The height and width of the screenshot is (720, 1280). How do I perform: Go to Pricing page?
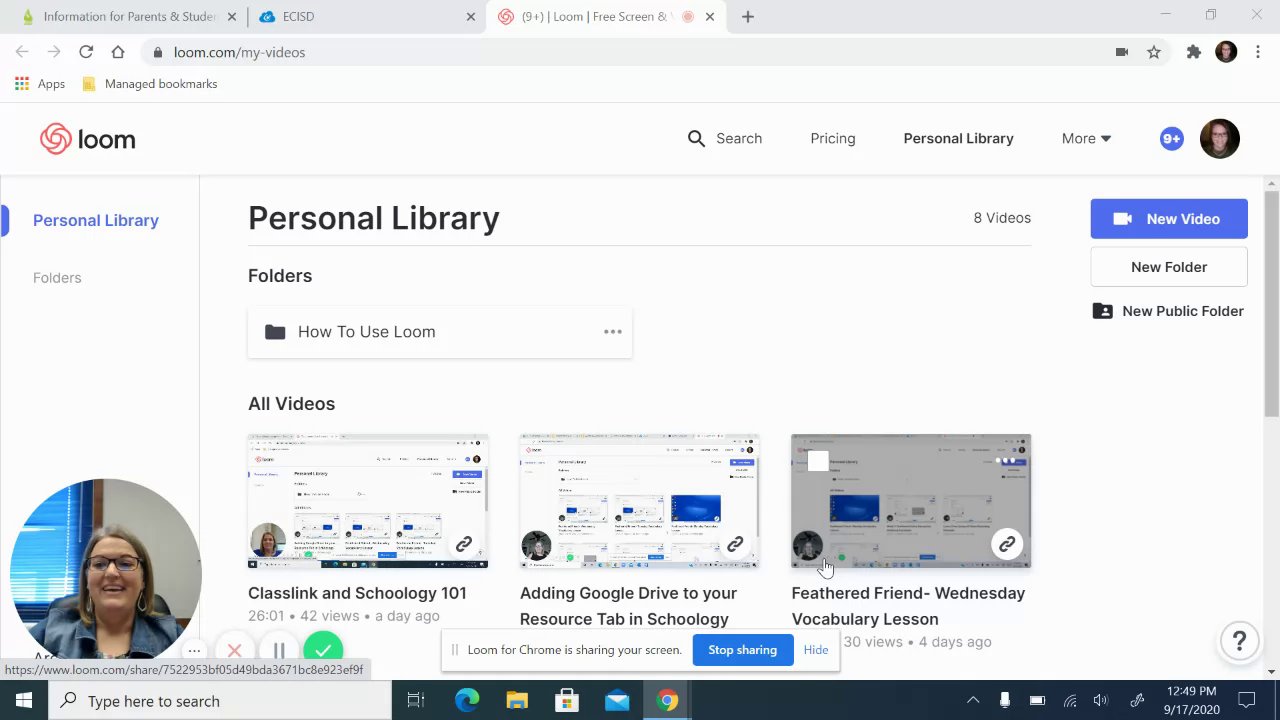click(833, 138)
